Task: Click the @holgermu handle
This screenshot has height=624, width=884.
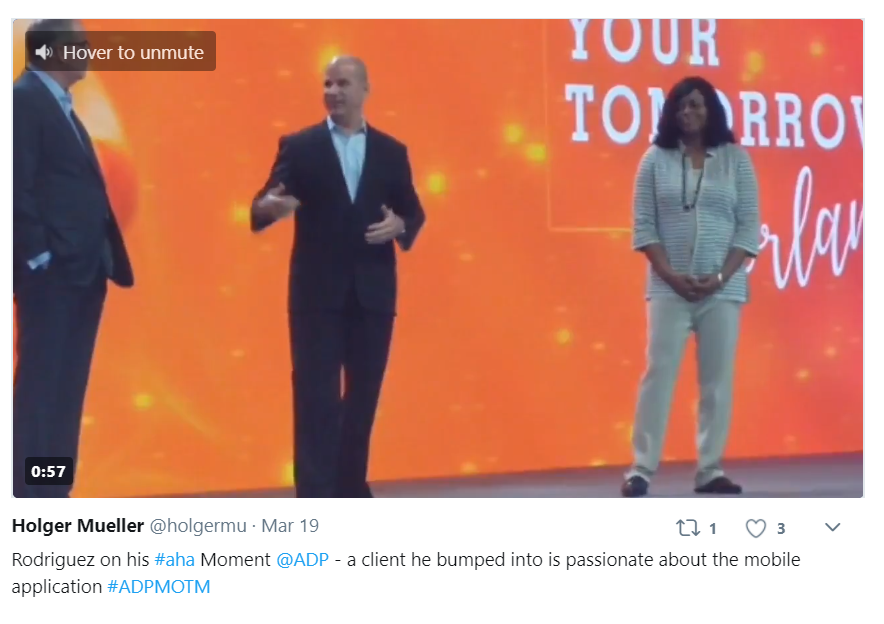Action: [198, 526]
